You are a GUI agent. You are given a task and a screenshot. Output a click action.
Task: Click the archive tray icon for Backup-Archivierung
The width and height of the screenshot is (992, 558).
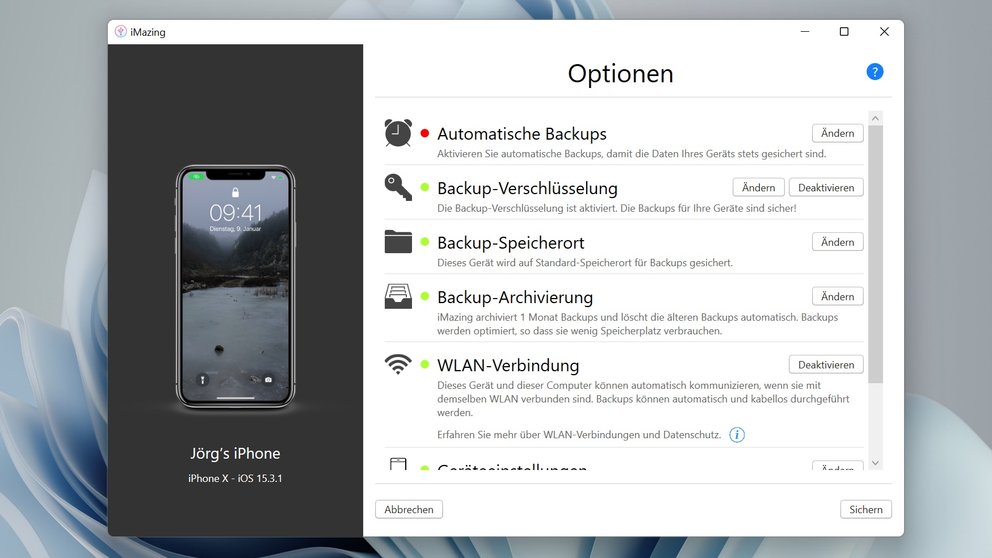(x=398, y=296)
